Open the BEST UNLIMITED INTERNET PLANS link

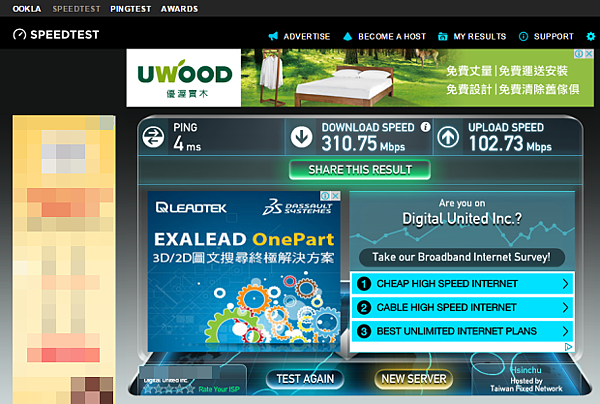[457, 331]
